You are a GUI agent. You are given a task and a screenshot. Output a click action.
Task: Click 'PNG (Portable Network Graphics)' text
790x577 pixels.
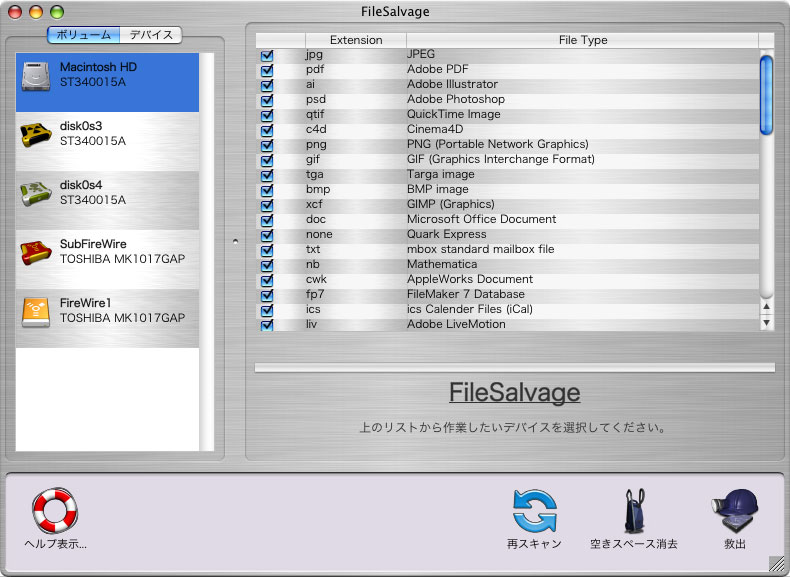(498, 144)
